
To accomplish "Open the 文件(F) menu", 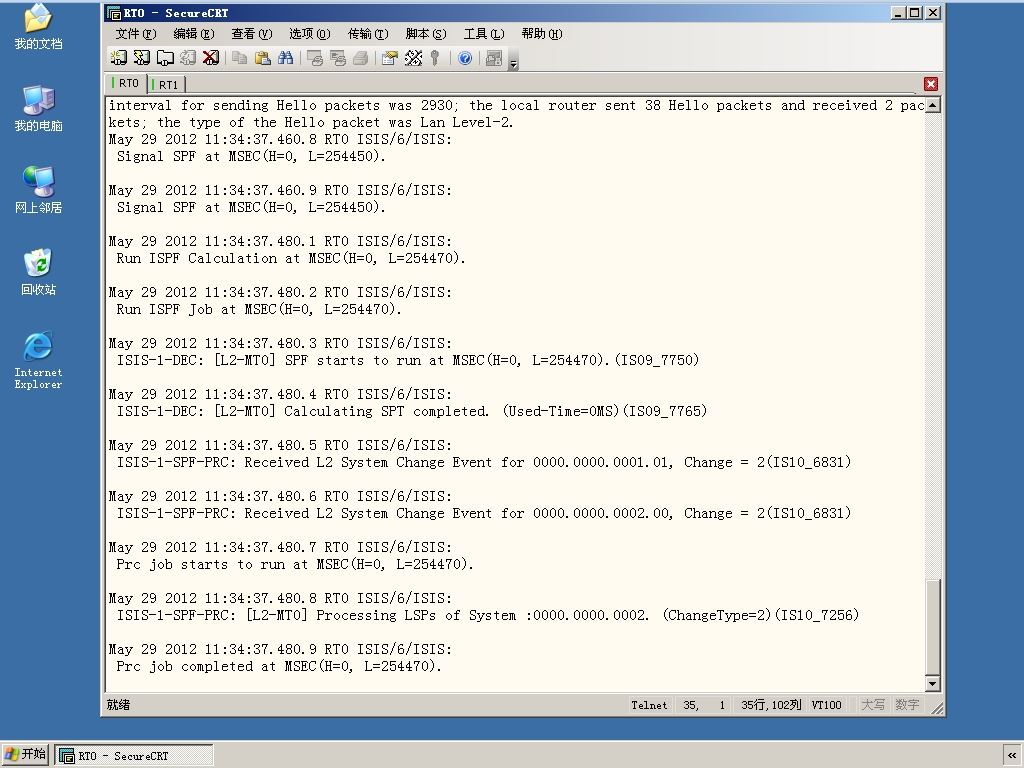I will tap(136, 34).
